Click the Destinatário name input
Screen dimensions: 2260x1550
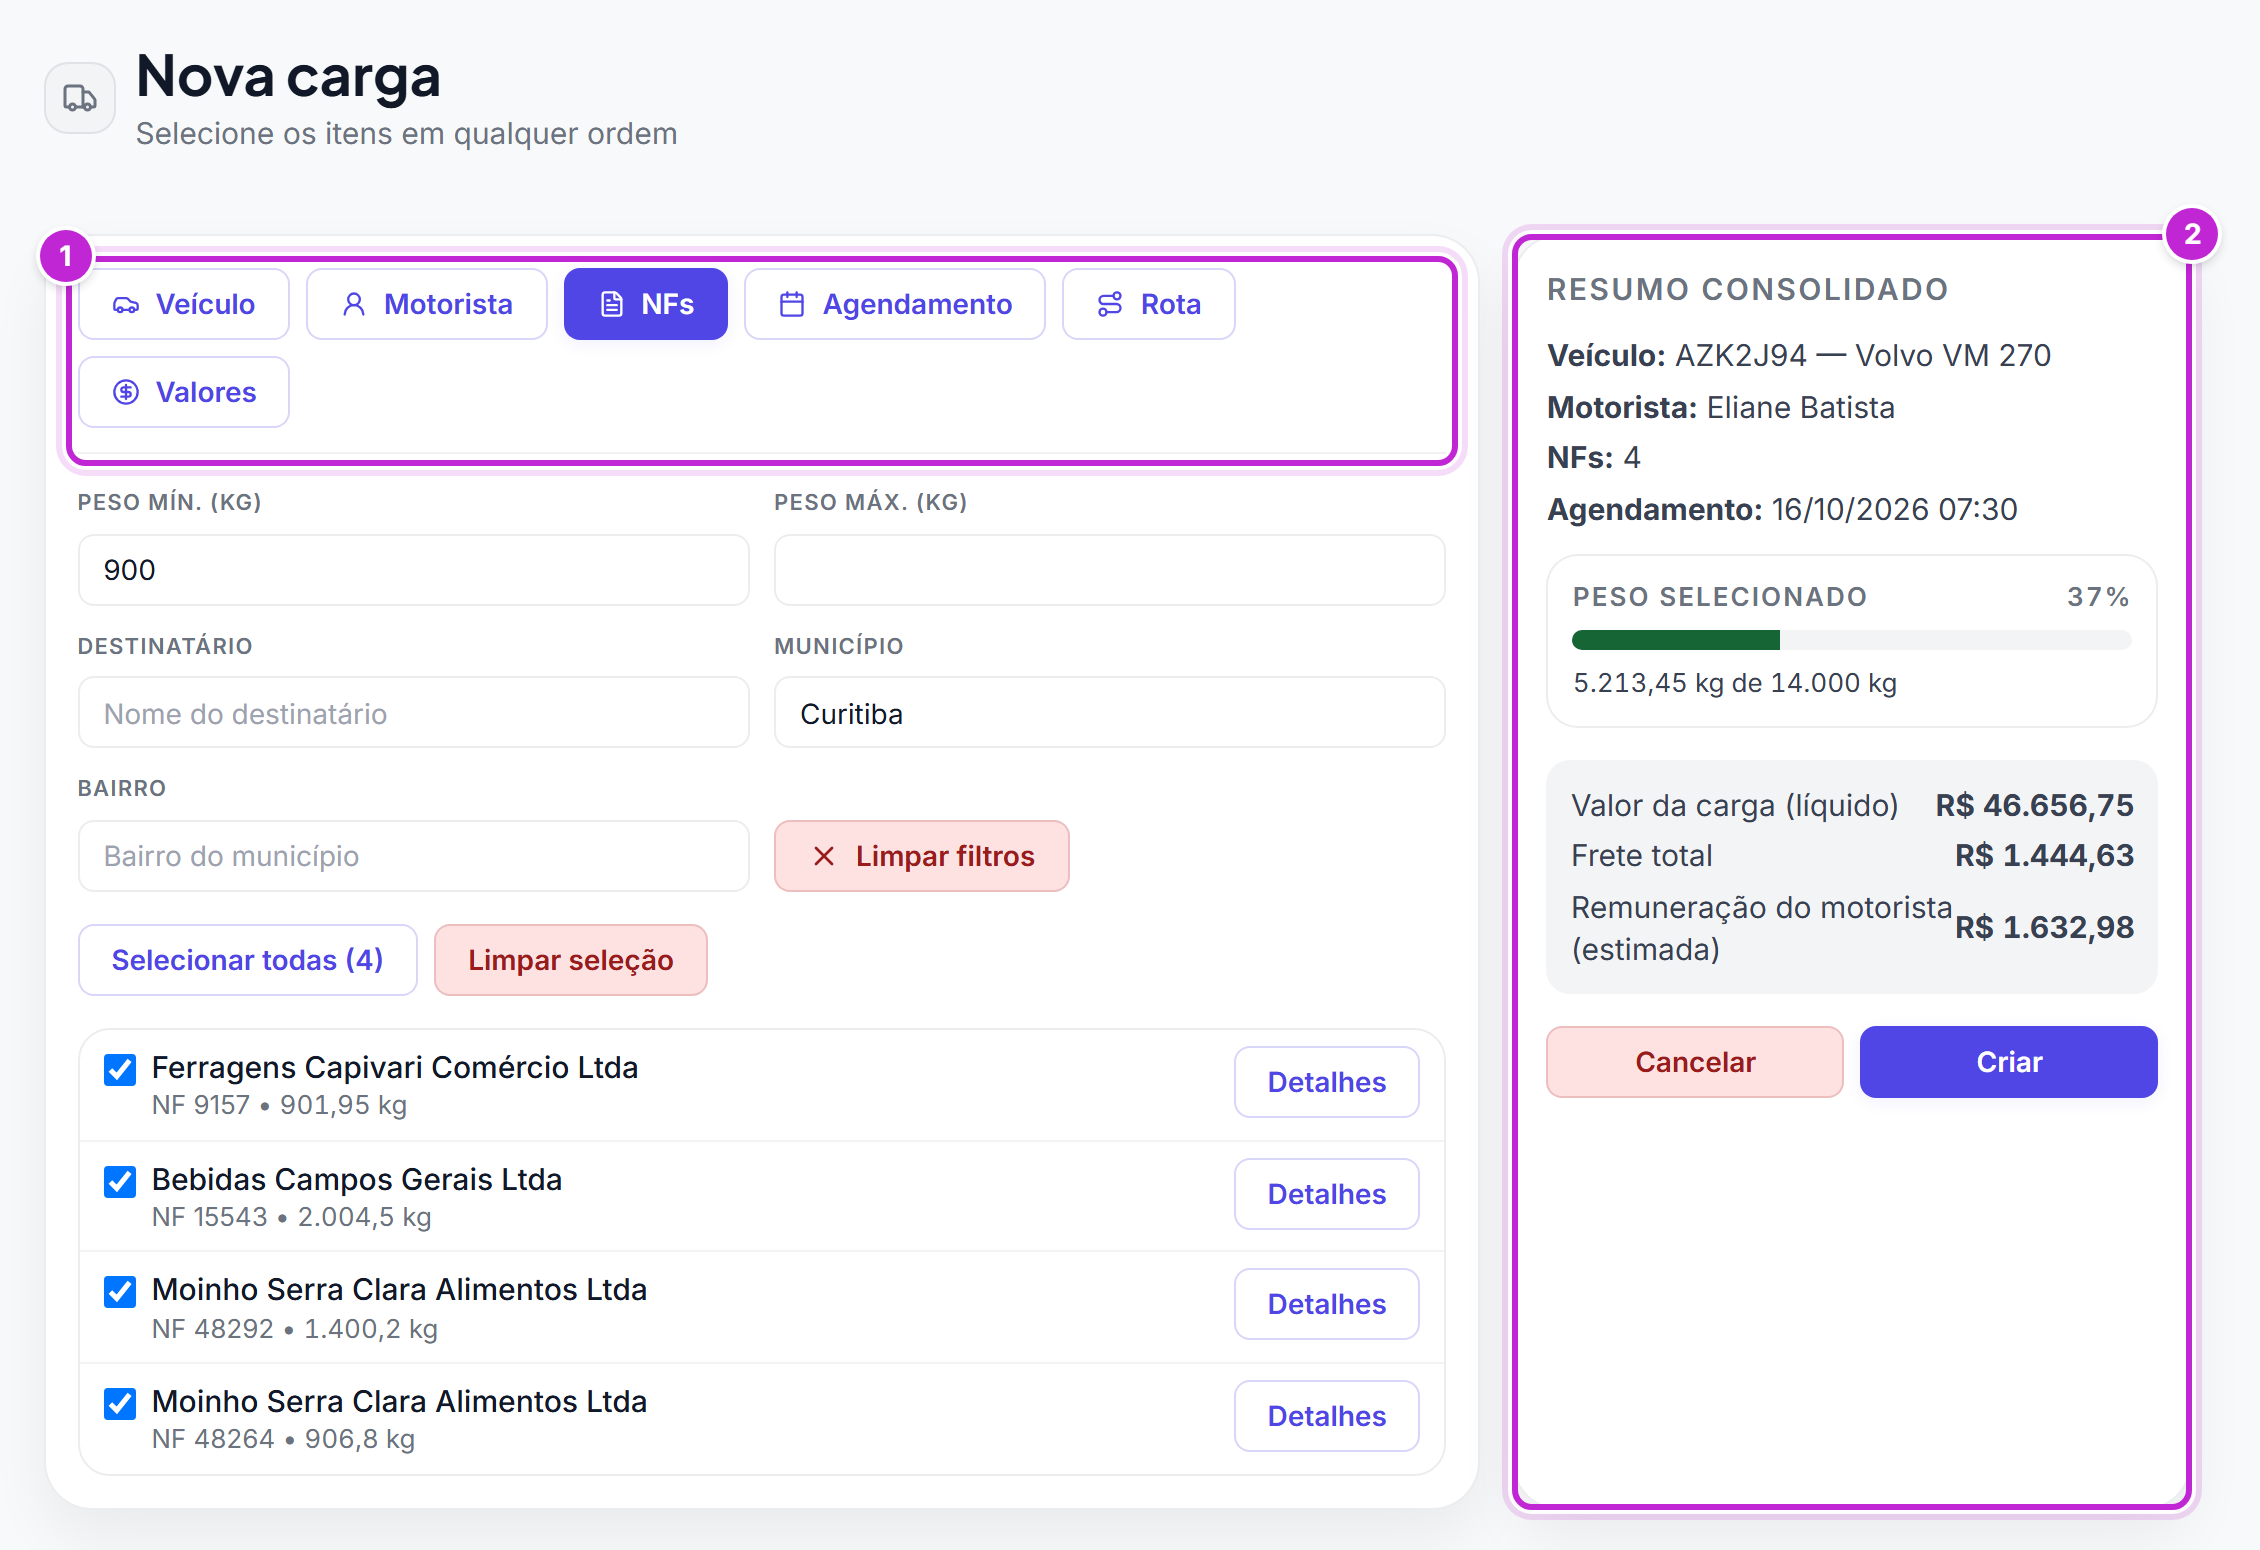pos(414,713)
